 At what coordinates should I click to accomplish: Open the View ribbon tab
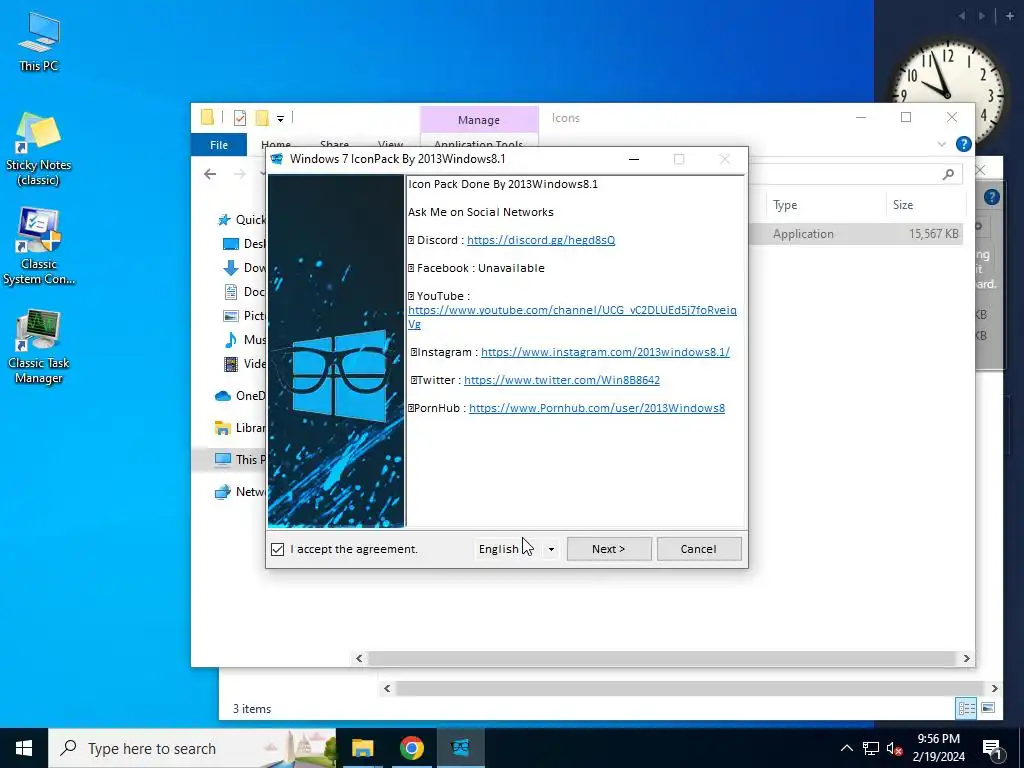coord(390,144)
